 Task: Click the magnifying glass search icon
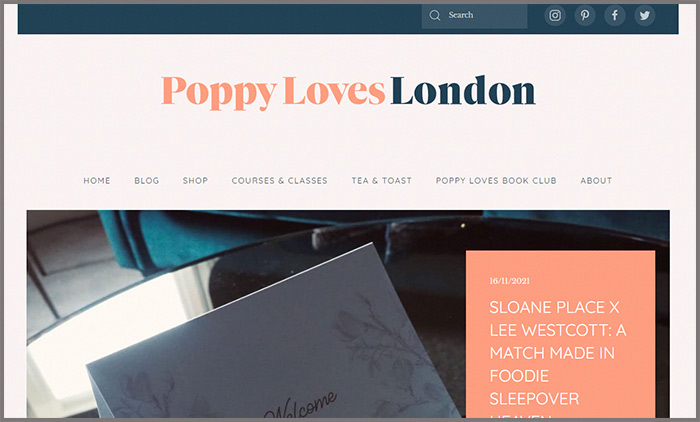(434, 16)
